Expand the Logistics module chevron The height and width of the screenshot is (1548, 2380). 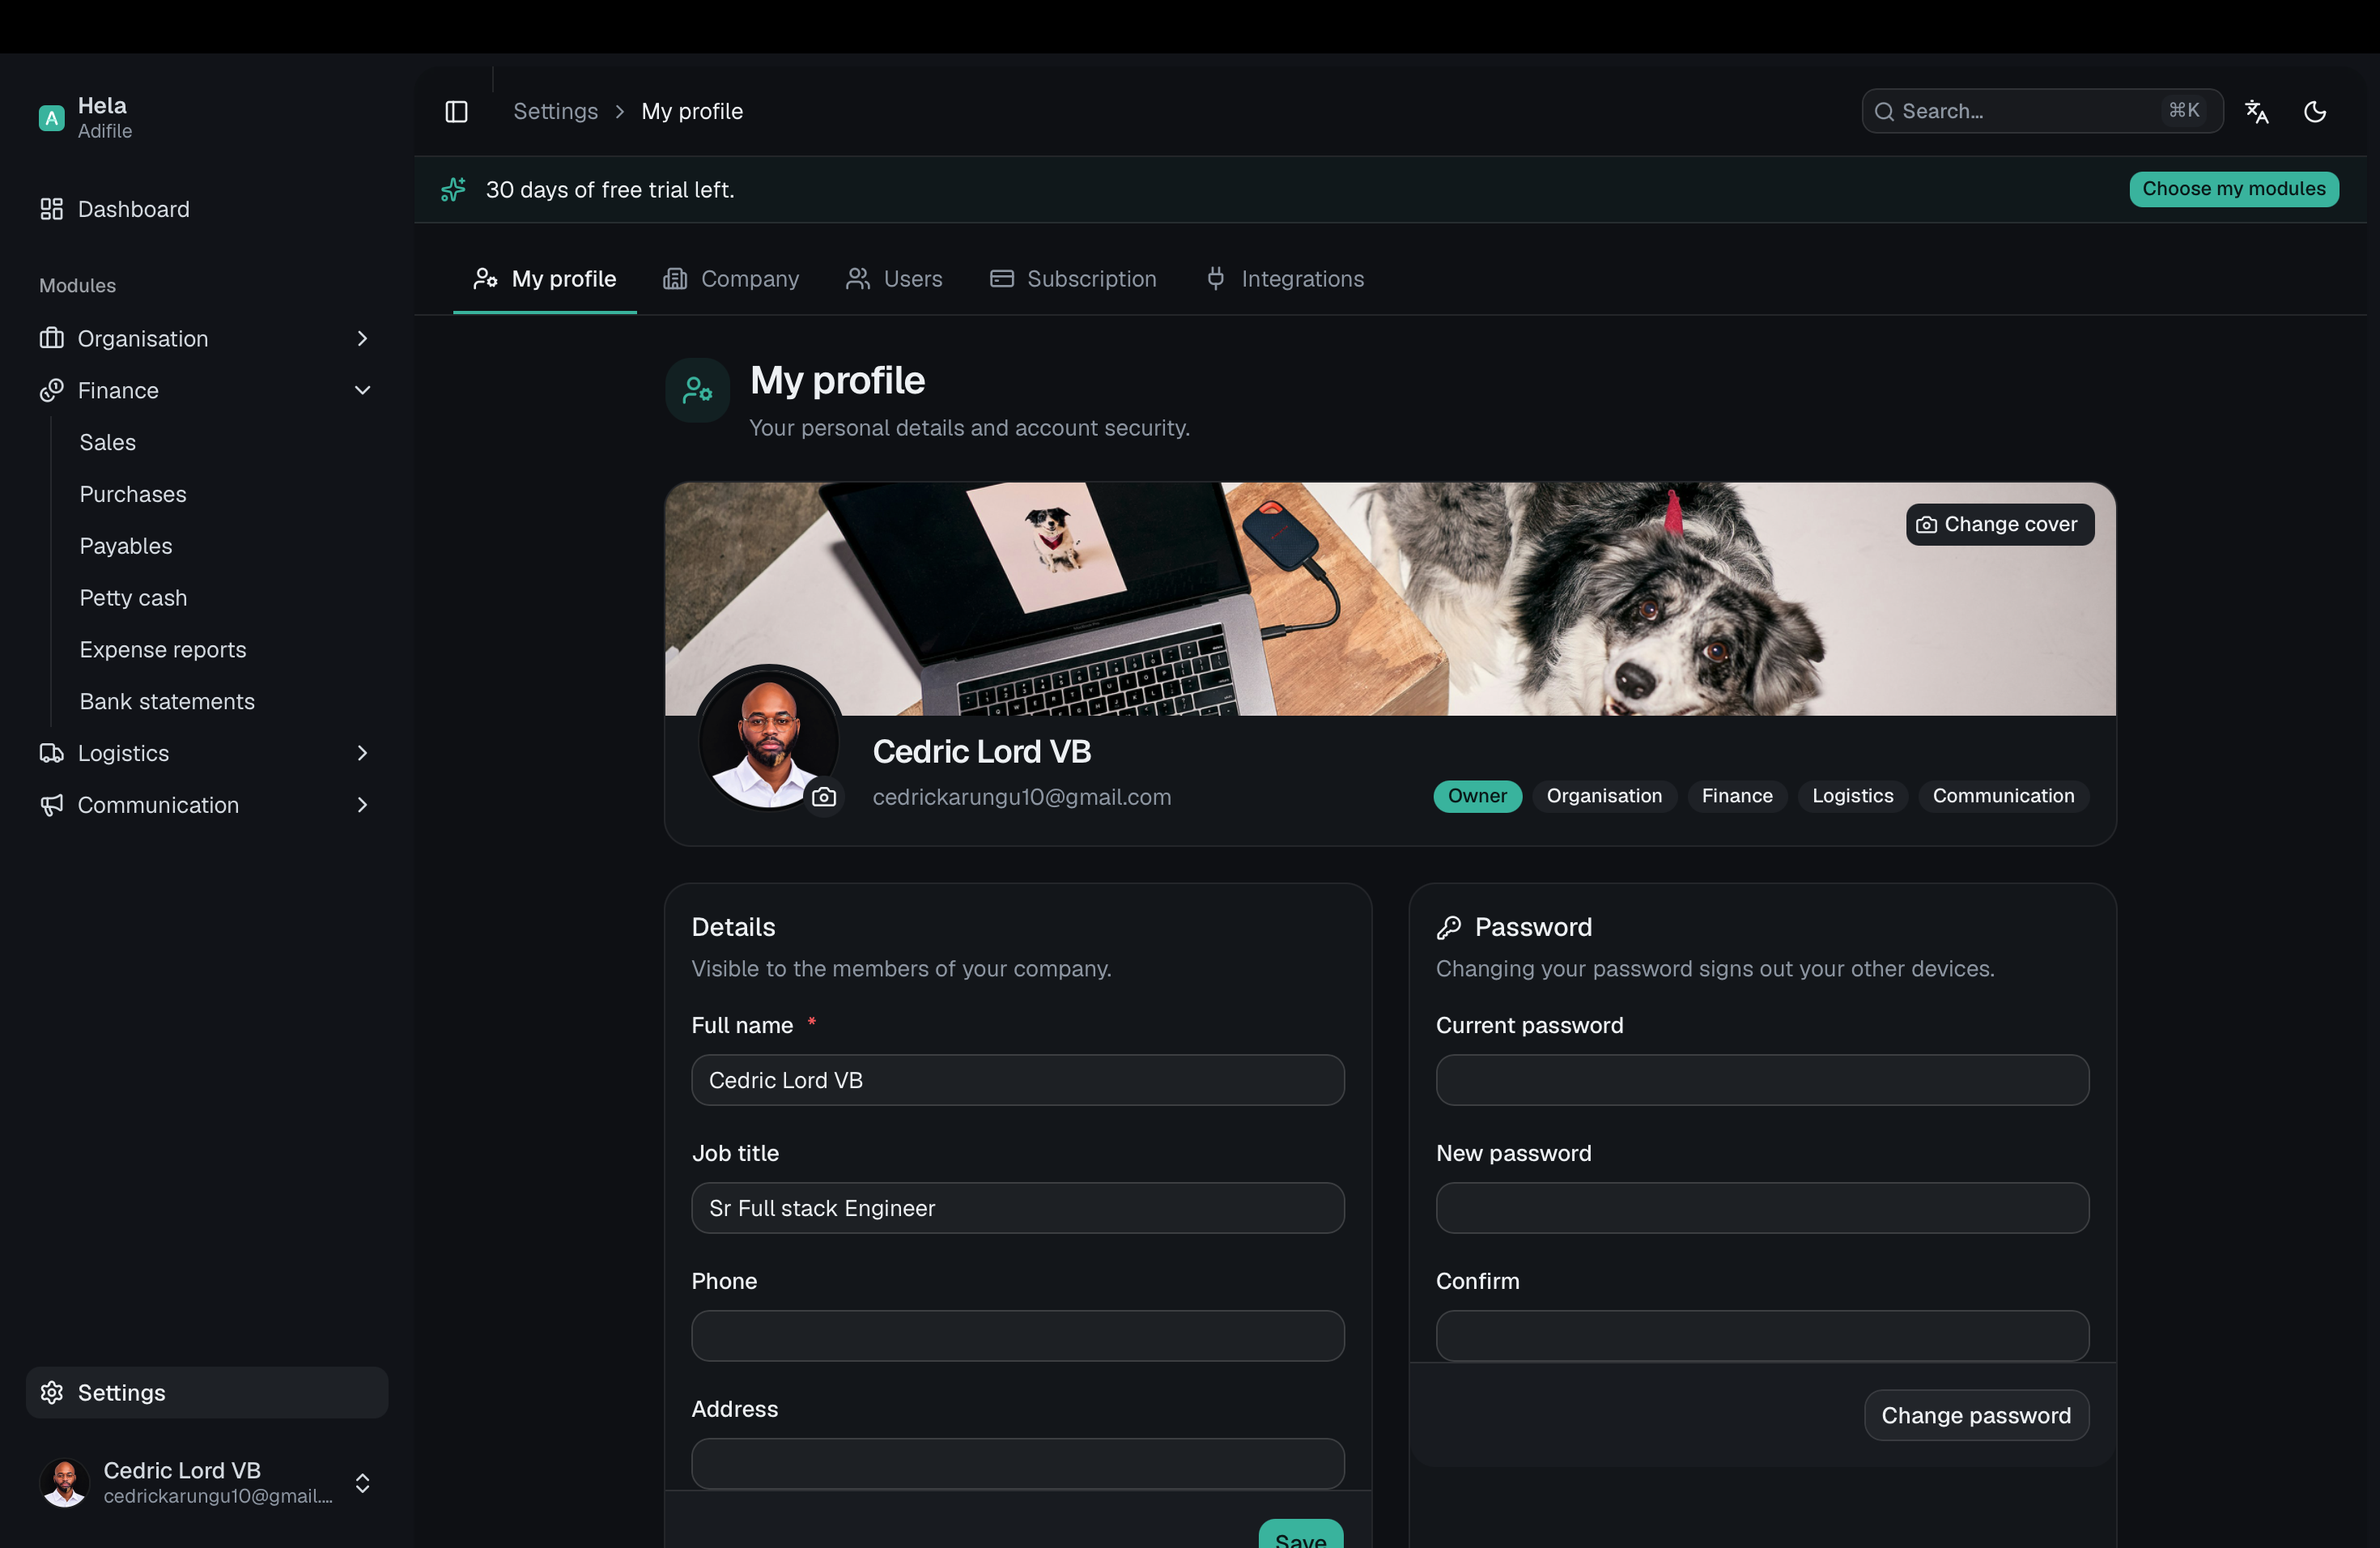click(362, 753)
